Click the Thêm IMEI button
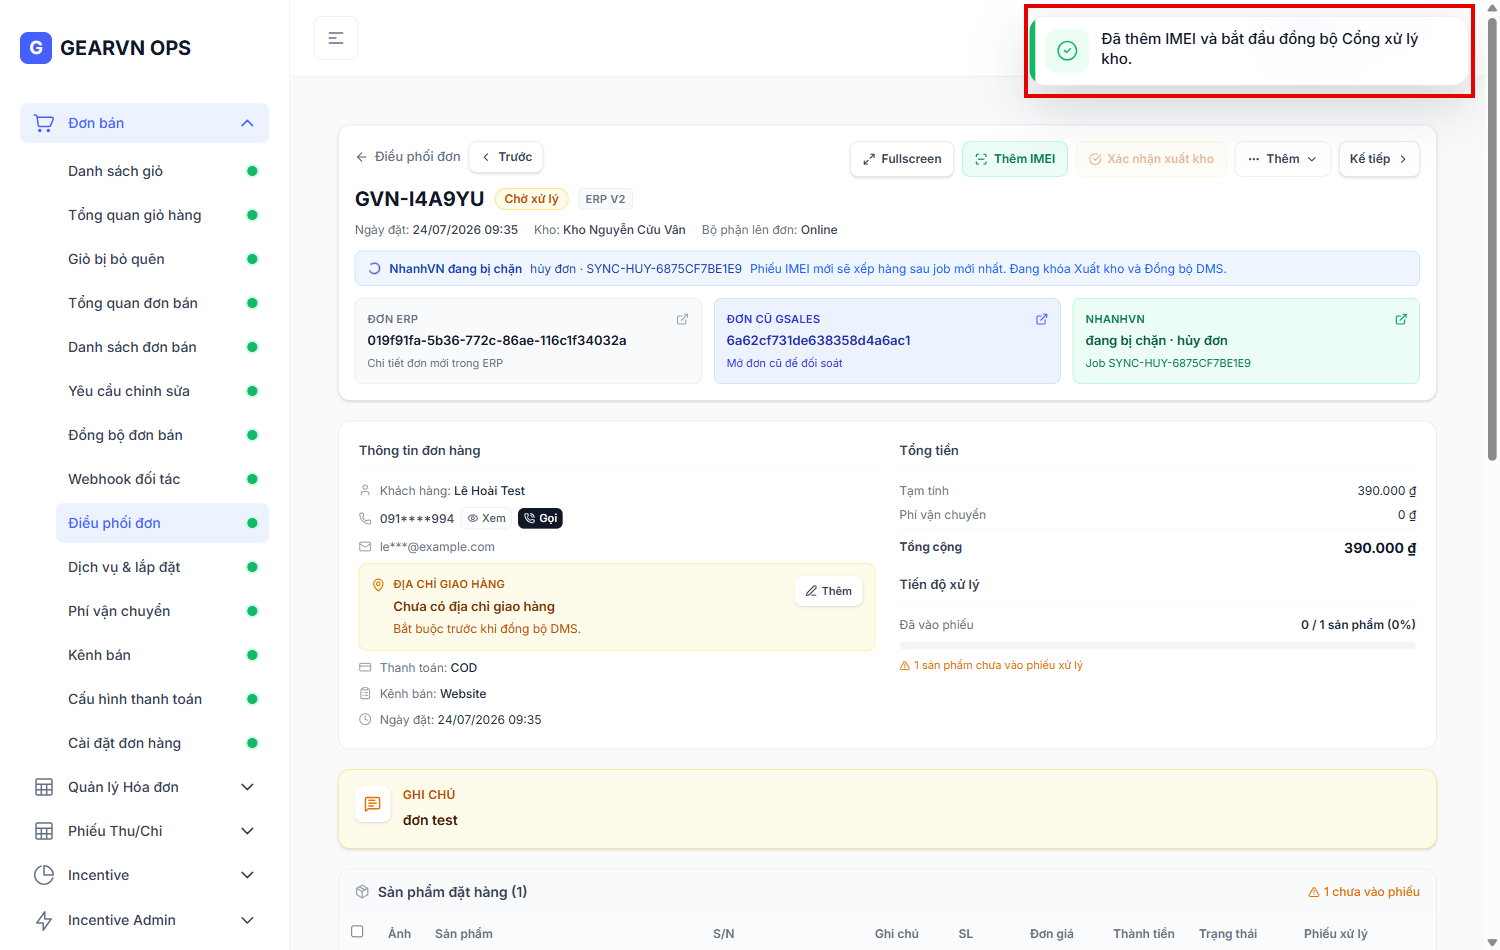The height and width of the screenshot is (950, 1500). point(1015,159)
